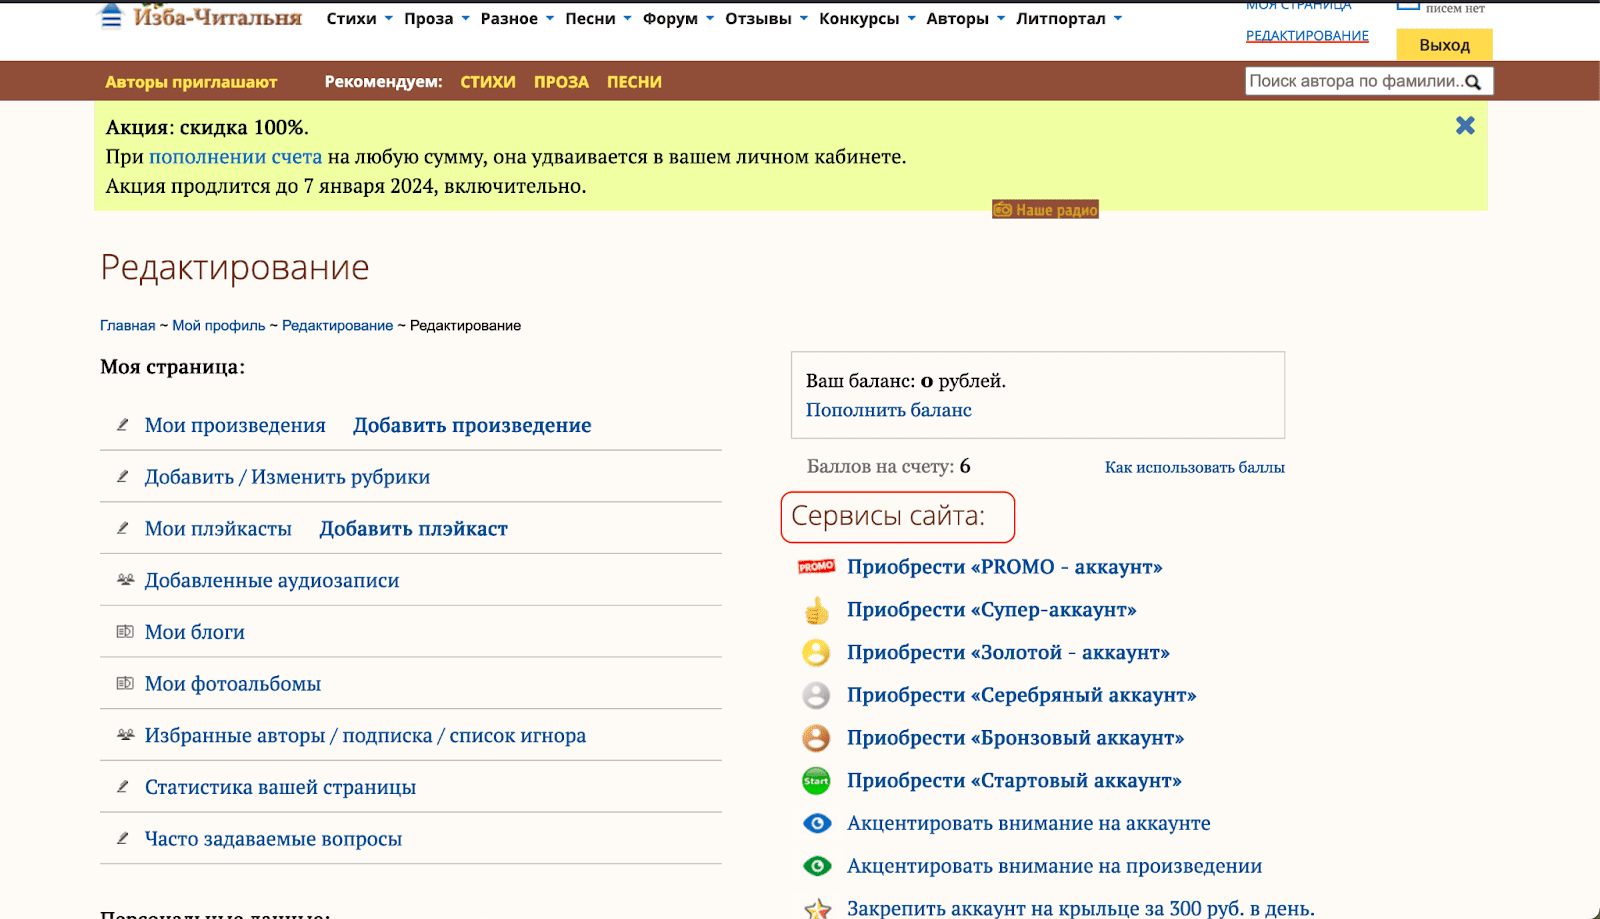The image size is (1600, 919).
Task: Click the page icon beside Мои блоги
Action: point(125,632)
